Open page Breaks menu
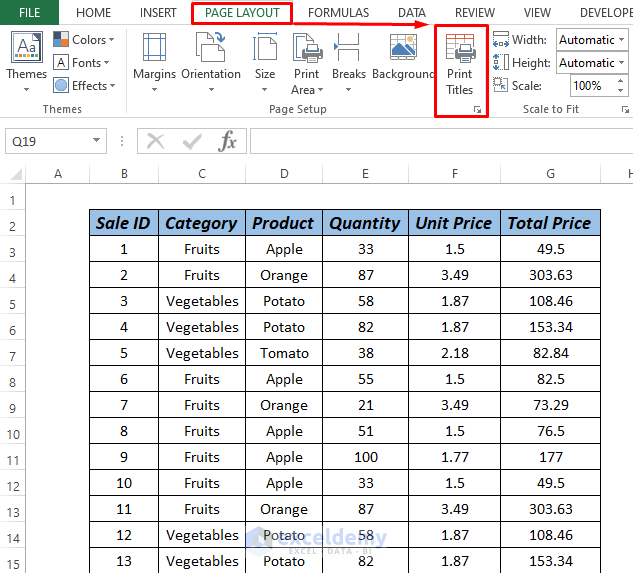The width and height of the screenshot is (633, 573). pyautogui.click(x=349, y=62)
